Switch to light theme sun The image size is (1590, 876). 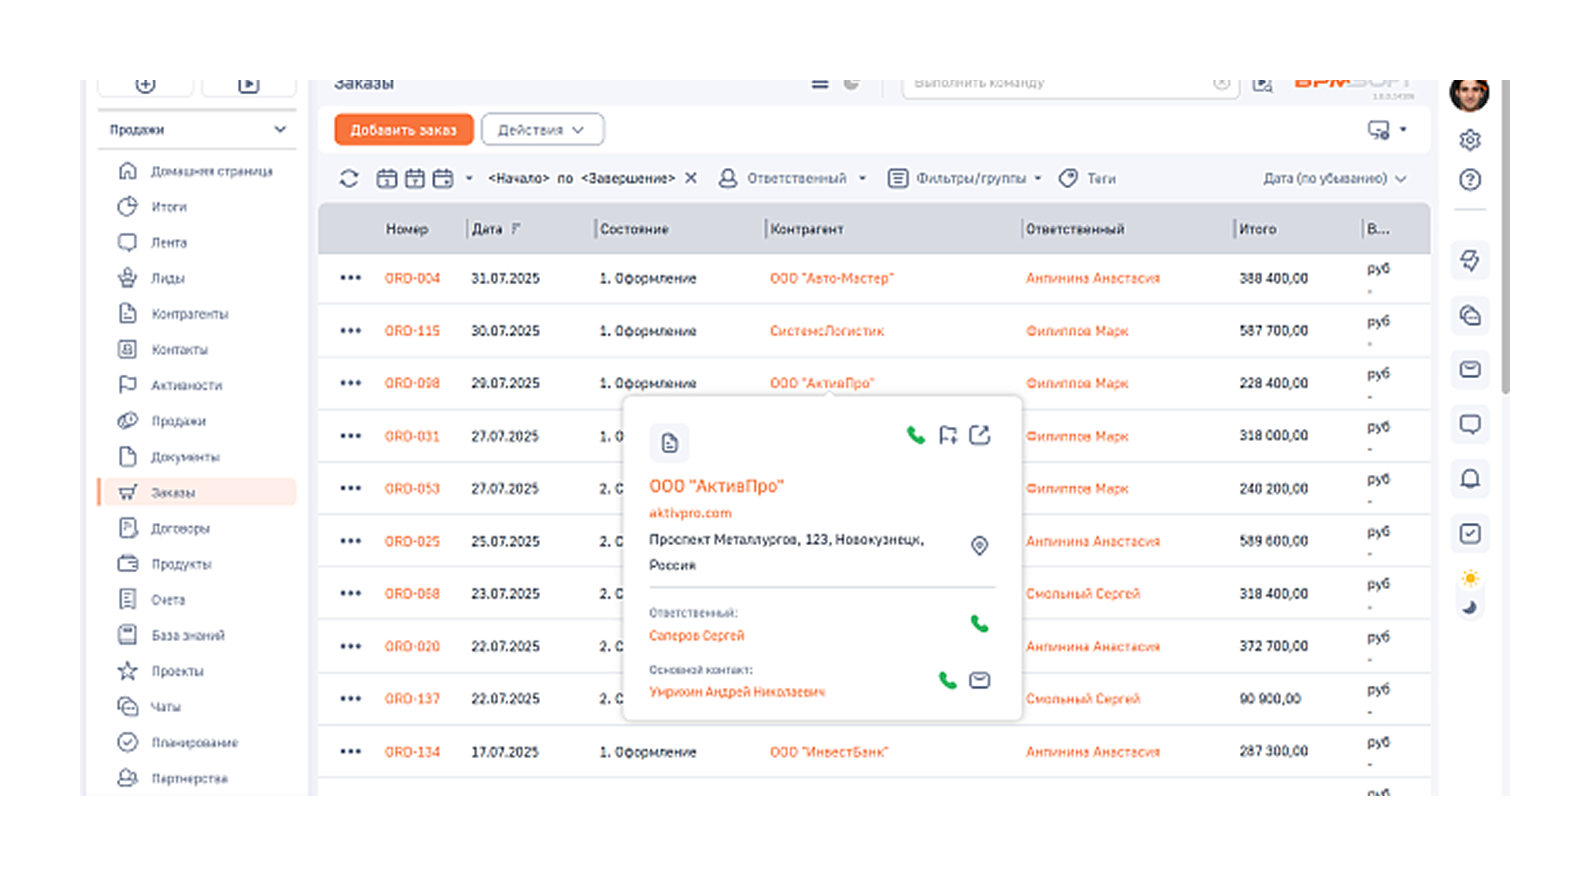pos(1470,579)
